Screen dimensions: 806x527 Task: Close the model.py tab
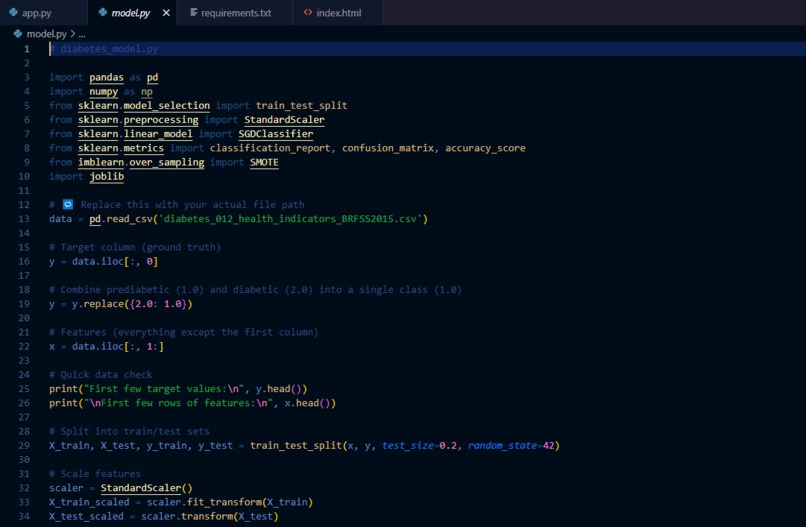[166, 12]
